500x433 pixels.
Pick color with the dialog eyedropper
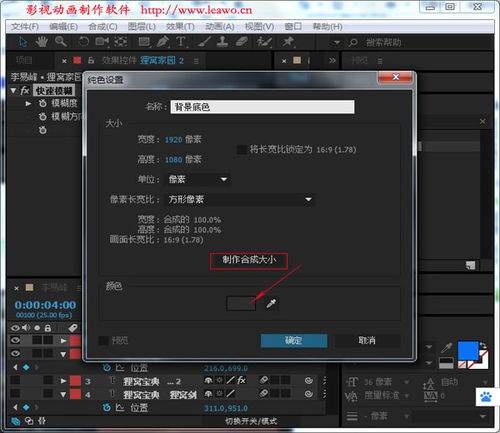point(271,303)
